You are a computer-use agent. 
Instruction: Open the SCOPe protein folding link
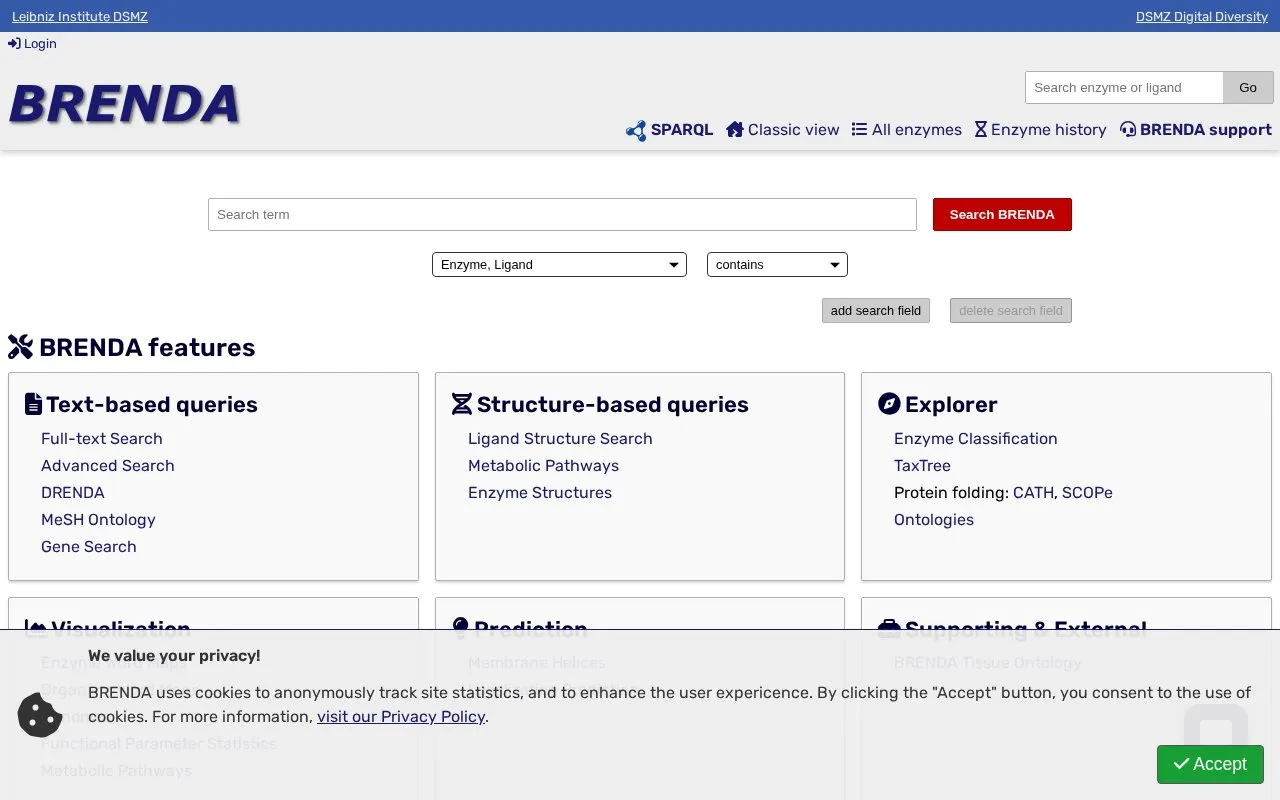coord(1087,492)
